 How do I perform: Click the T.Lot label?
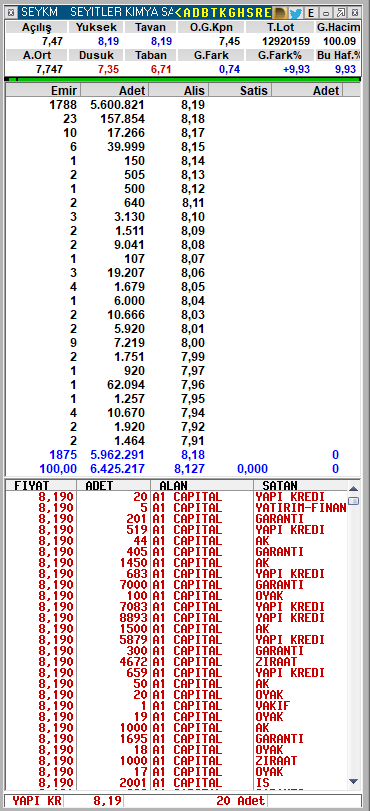tap(279, 27)
